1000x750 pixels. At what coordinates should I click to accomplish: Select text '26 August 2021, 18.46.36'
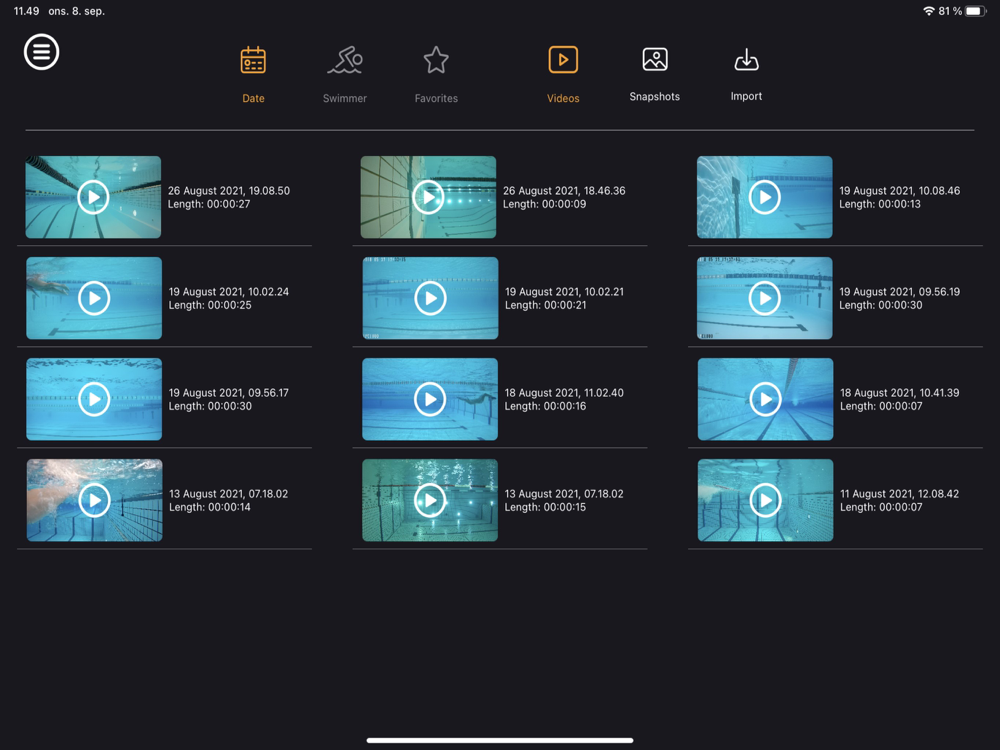click(x=564, y=191)
